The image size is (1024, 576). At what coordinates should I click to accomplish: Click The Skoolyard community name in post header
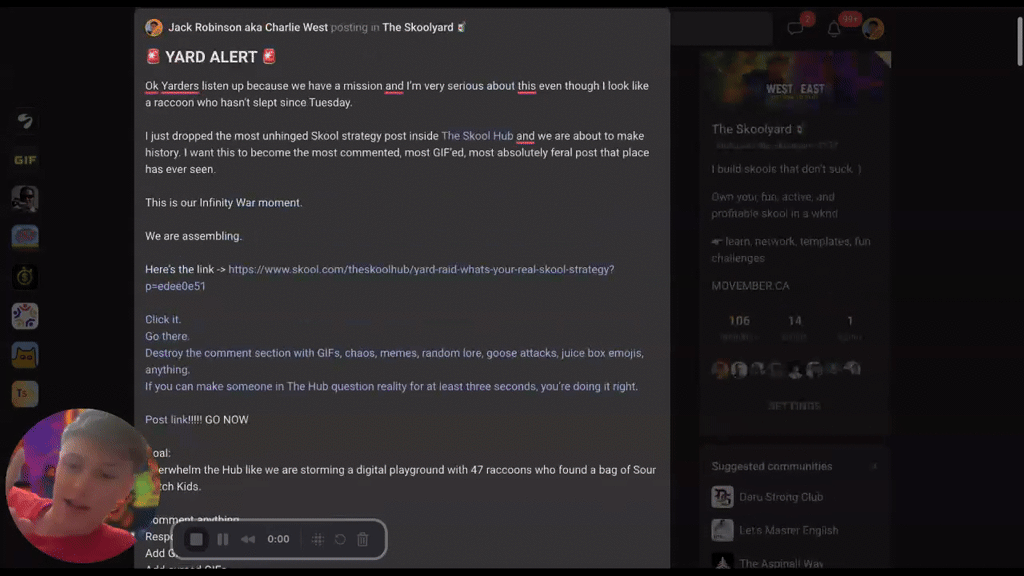(x=417, y=27)
